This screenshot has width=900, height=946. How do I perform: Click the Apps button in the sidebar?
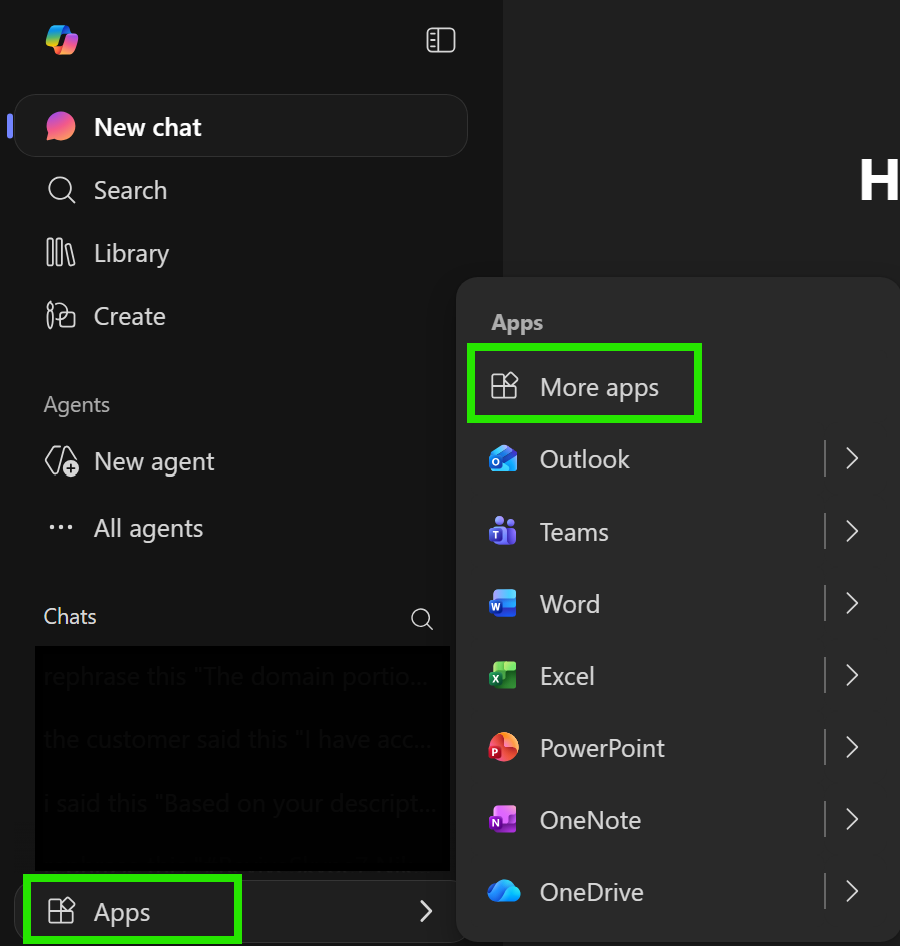(x=241, y=911)
